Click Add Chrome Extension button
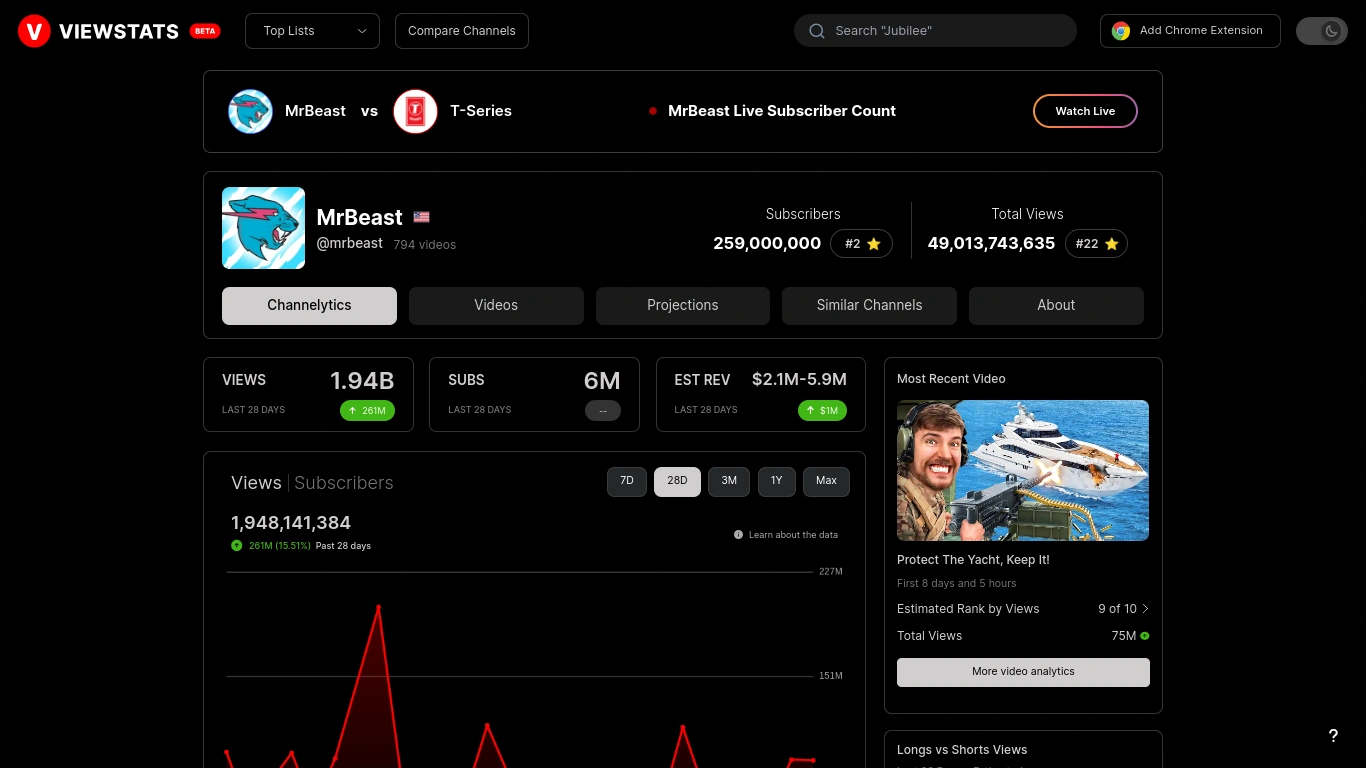 [x=1190, y=31]
